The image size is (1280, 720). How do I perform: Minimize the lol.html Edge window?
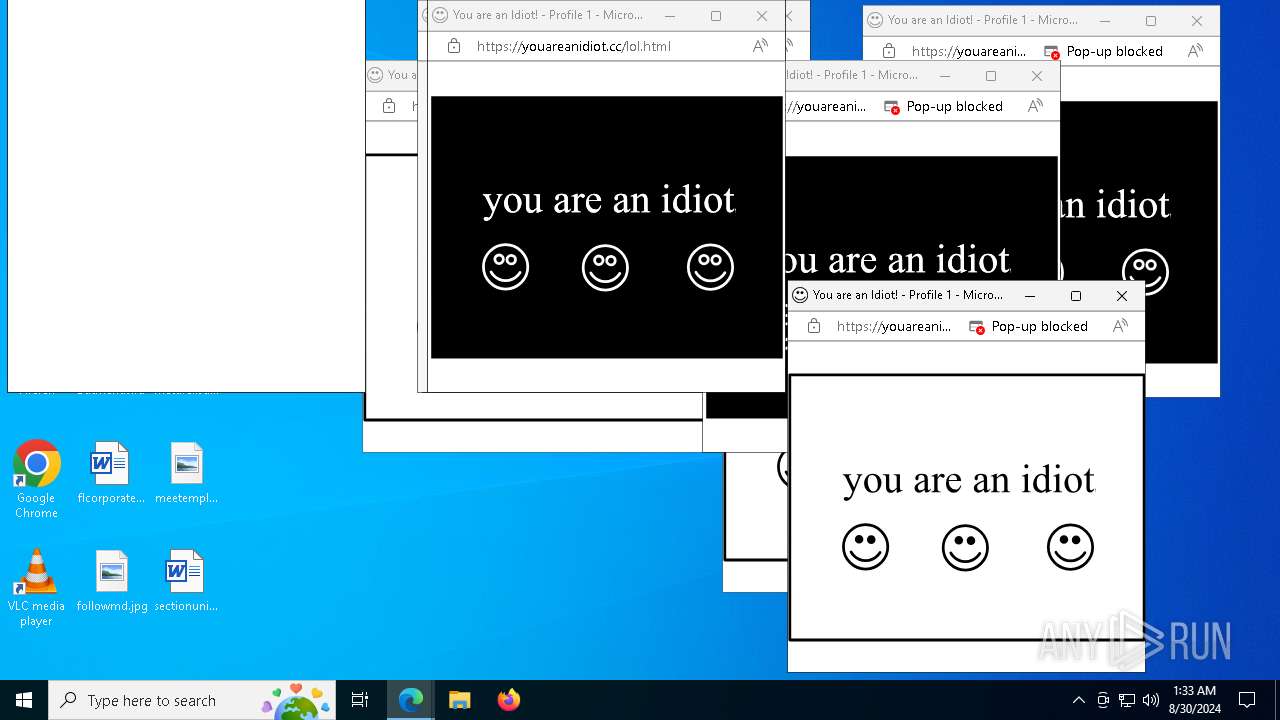click(x=670, y=16)
